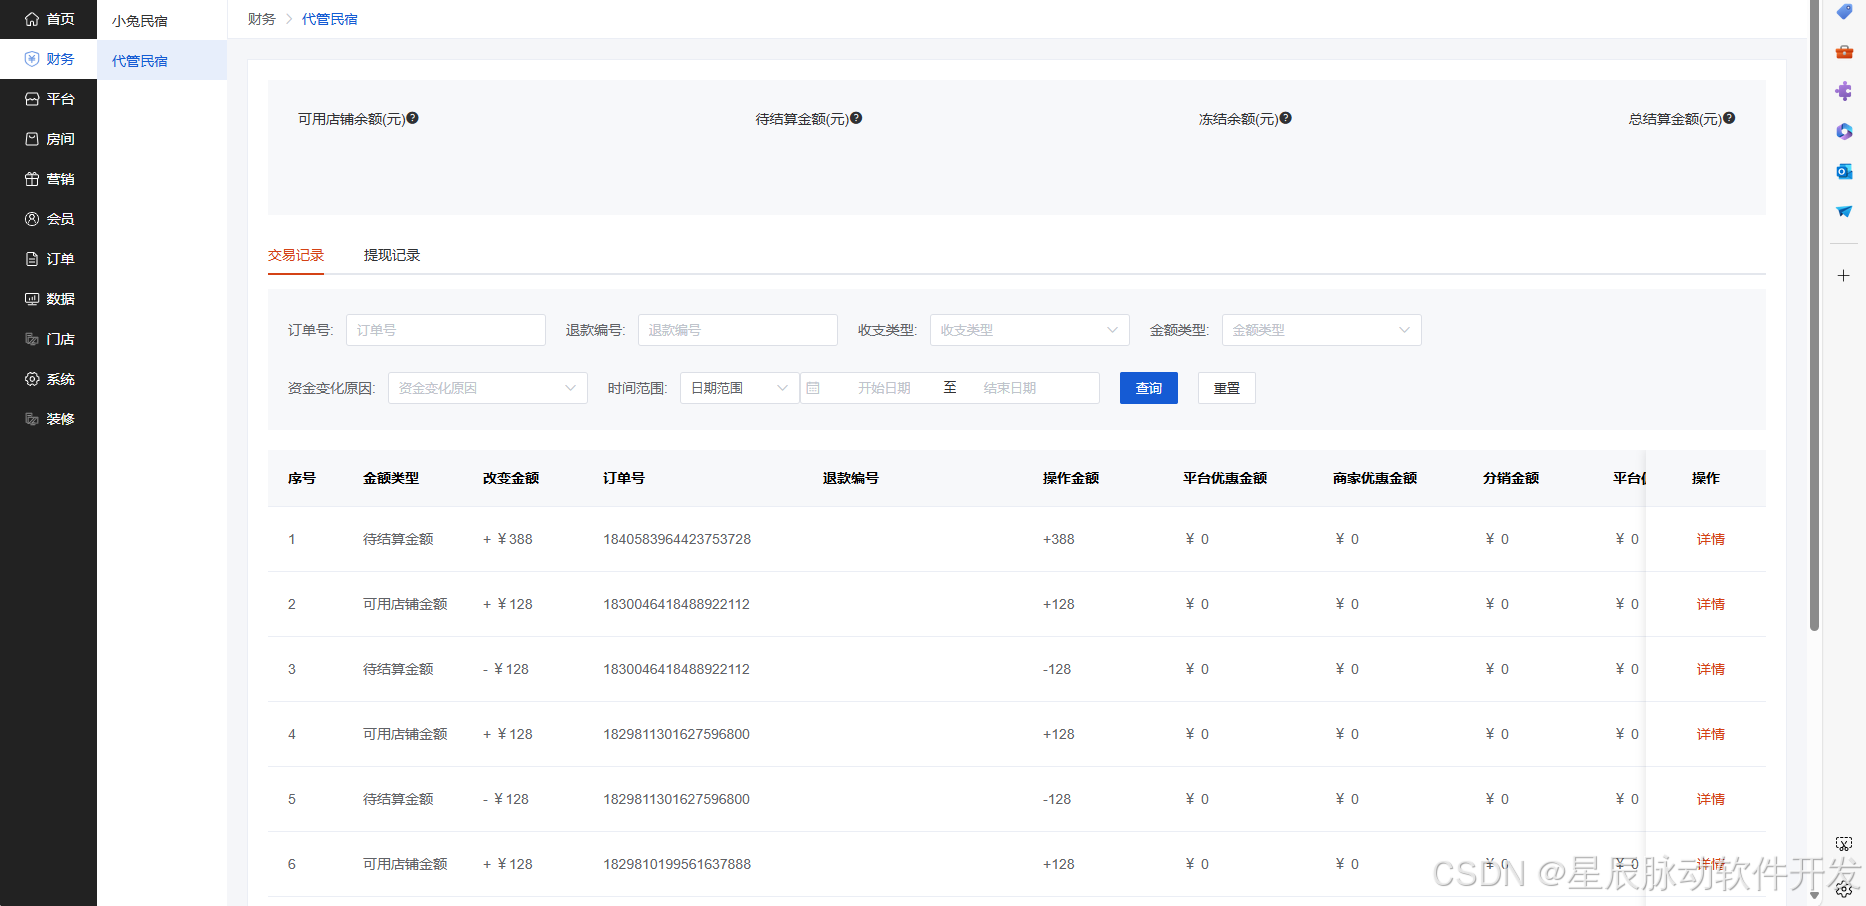This screenshot has width=1866, height=906.
Task: Focus the 退款编号 input field
Action: coord(738,330)
